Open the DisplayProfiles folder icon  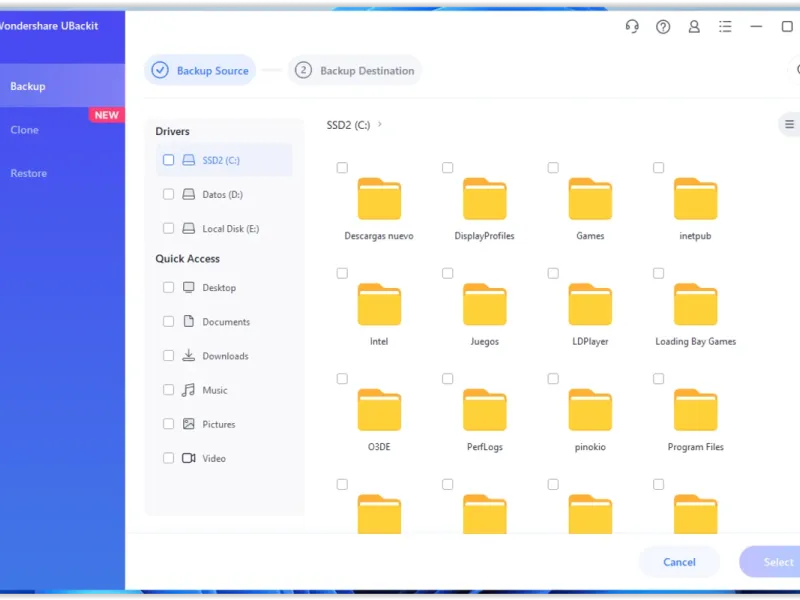[x=485, y=199]
